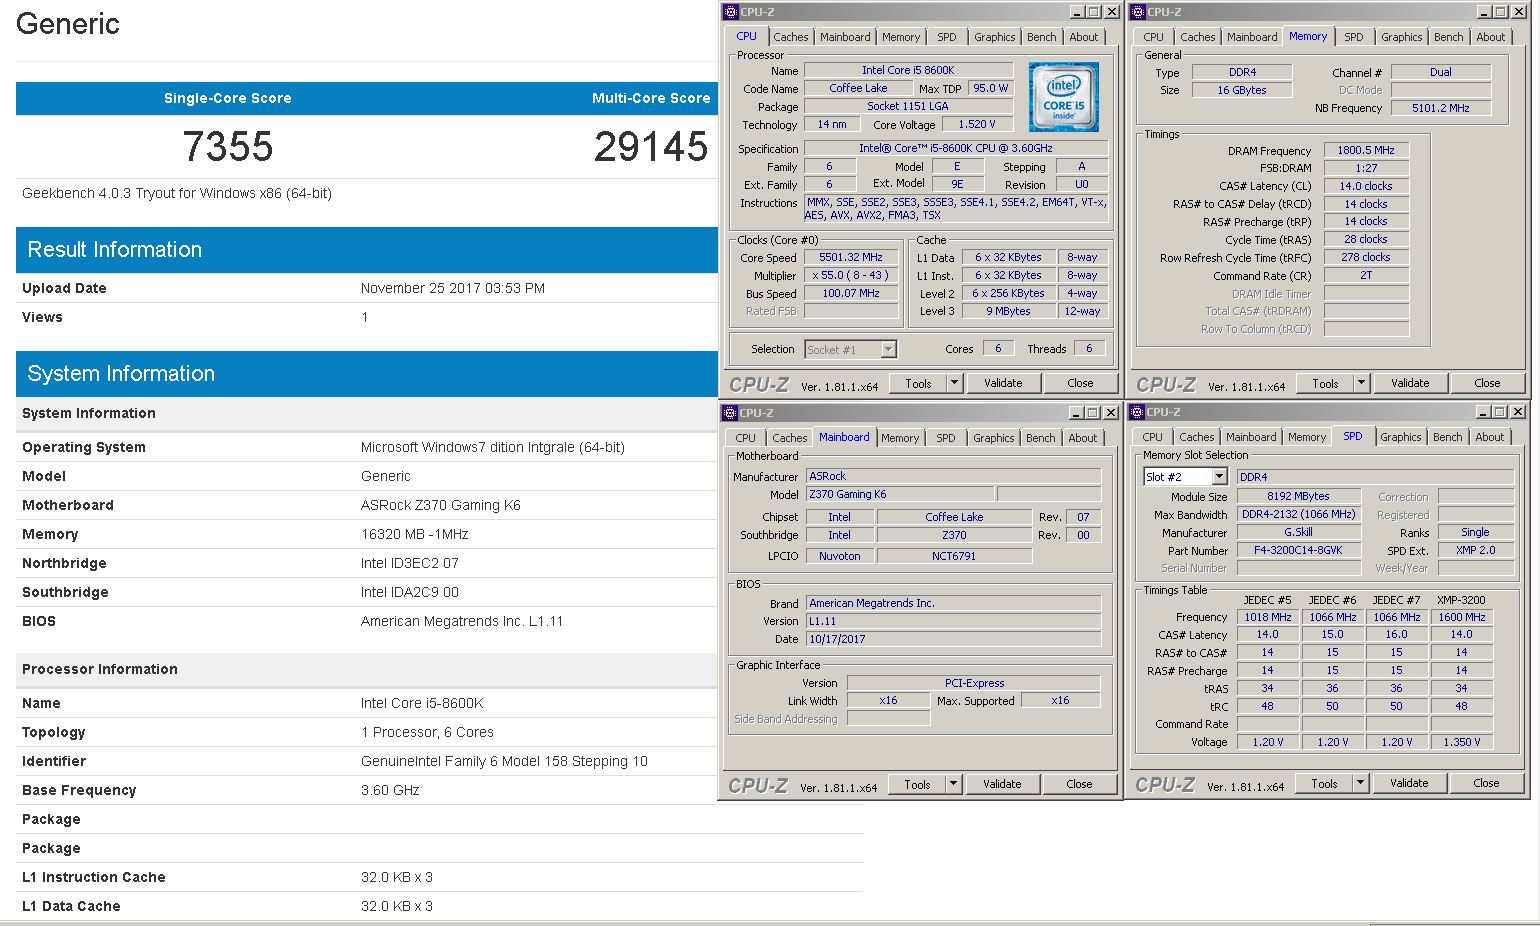The height and width of the screenshot is (926, 1540).
Task: Expand the Slot #2 memory slot dropdown
Action: coord(1218,477)
